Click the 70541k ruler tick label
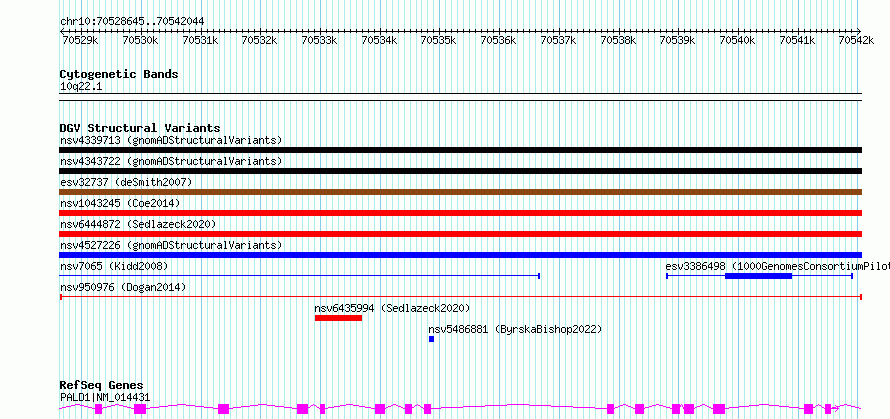This screenshot has height=419, width=890. pyautogui.click(x=797, y=40)
